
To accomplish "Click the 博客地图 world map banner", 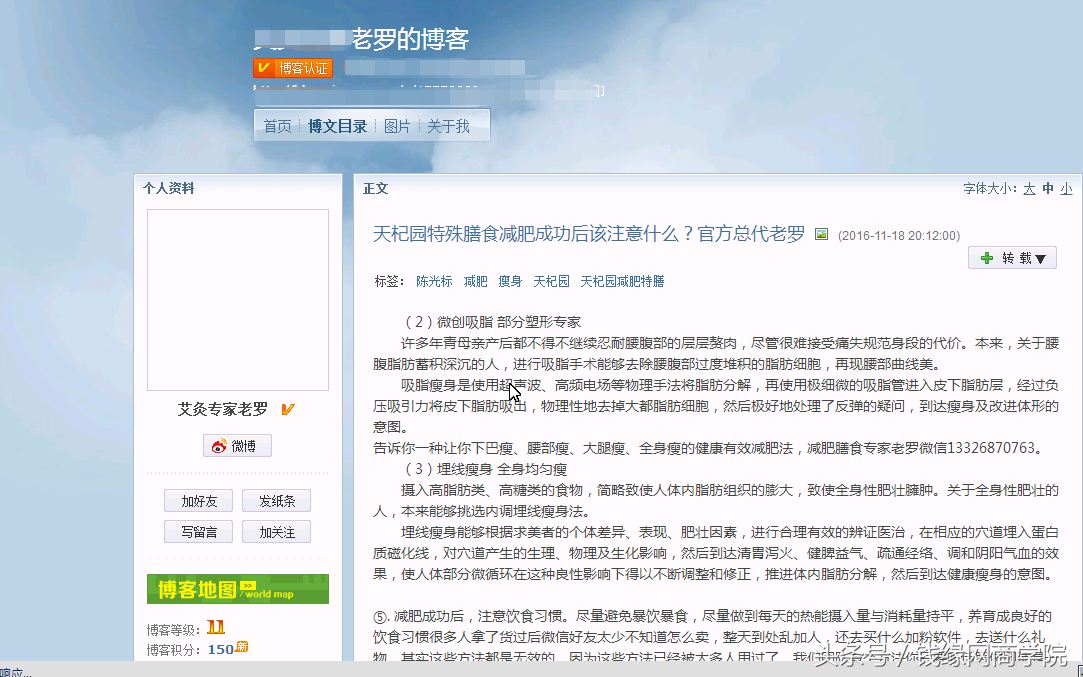I will point(237,589).
